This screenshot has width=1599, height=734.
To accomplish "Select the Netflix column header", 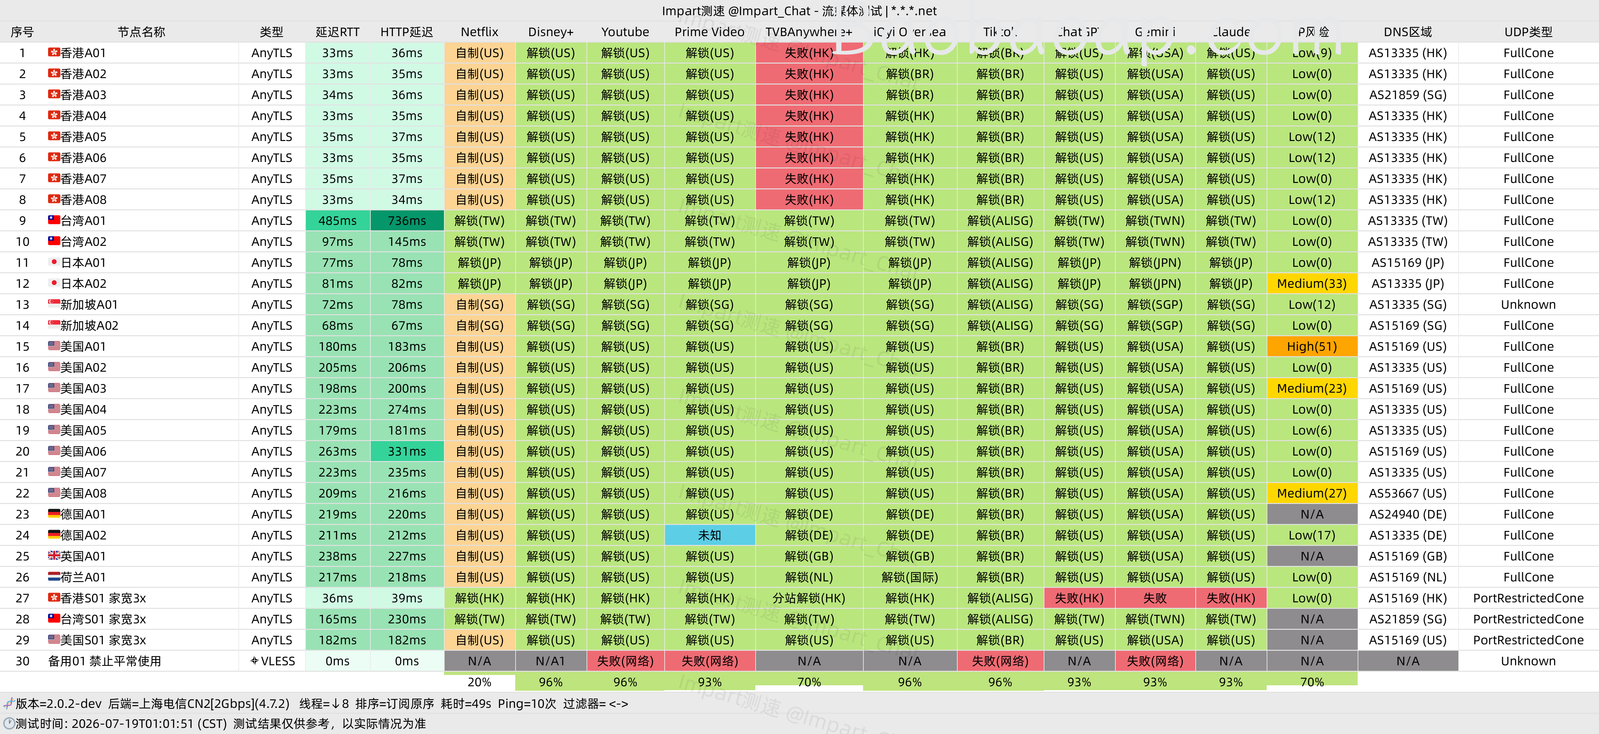I will click(480, 32).
